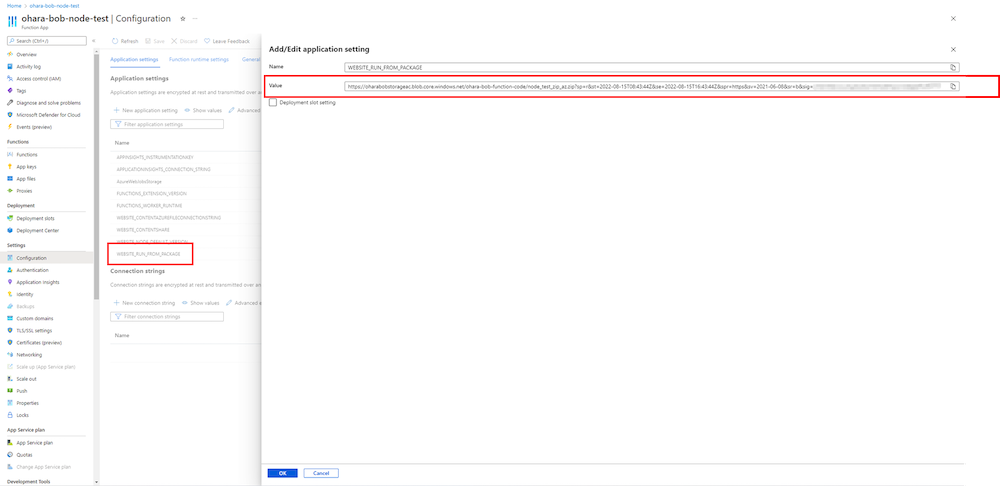The image size is (1000, 486).
Task: Open Microsoft Defender for Cloud
Action: click(x=48, y=115)
